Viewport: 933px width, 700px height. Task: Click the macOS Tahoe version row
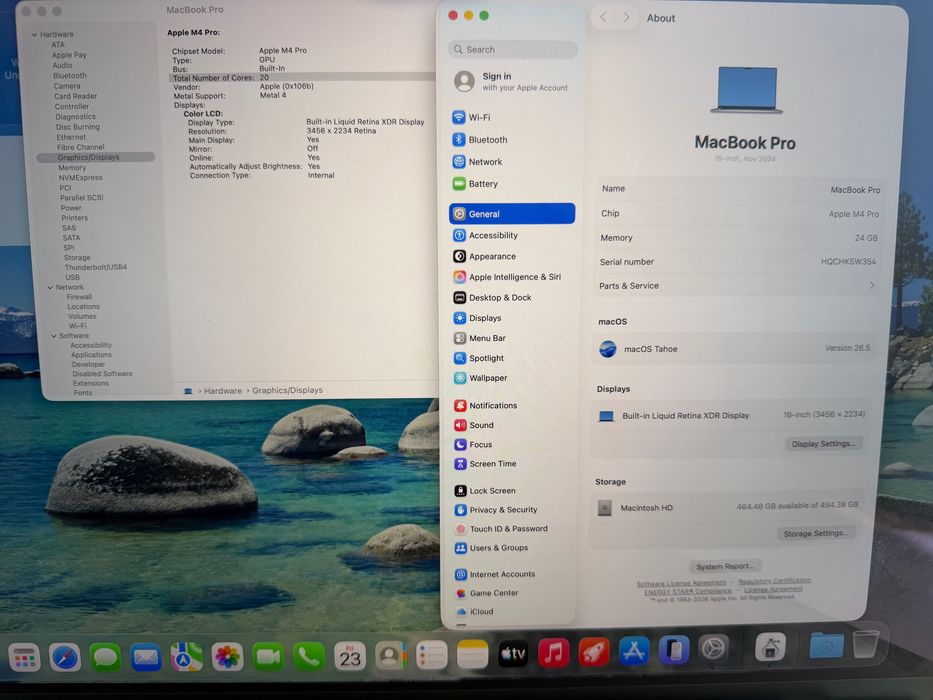coord(735,349)
